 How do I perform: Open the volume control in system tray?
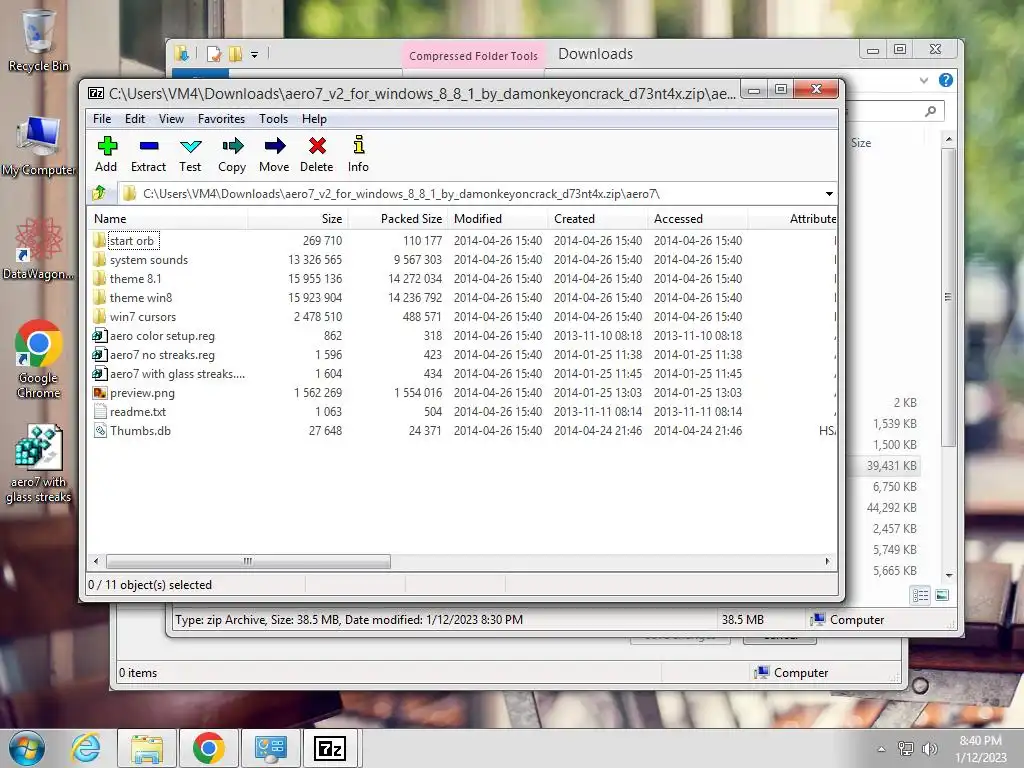(x=929, y=749)
